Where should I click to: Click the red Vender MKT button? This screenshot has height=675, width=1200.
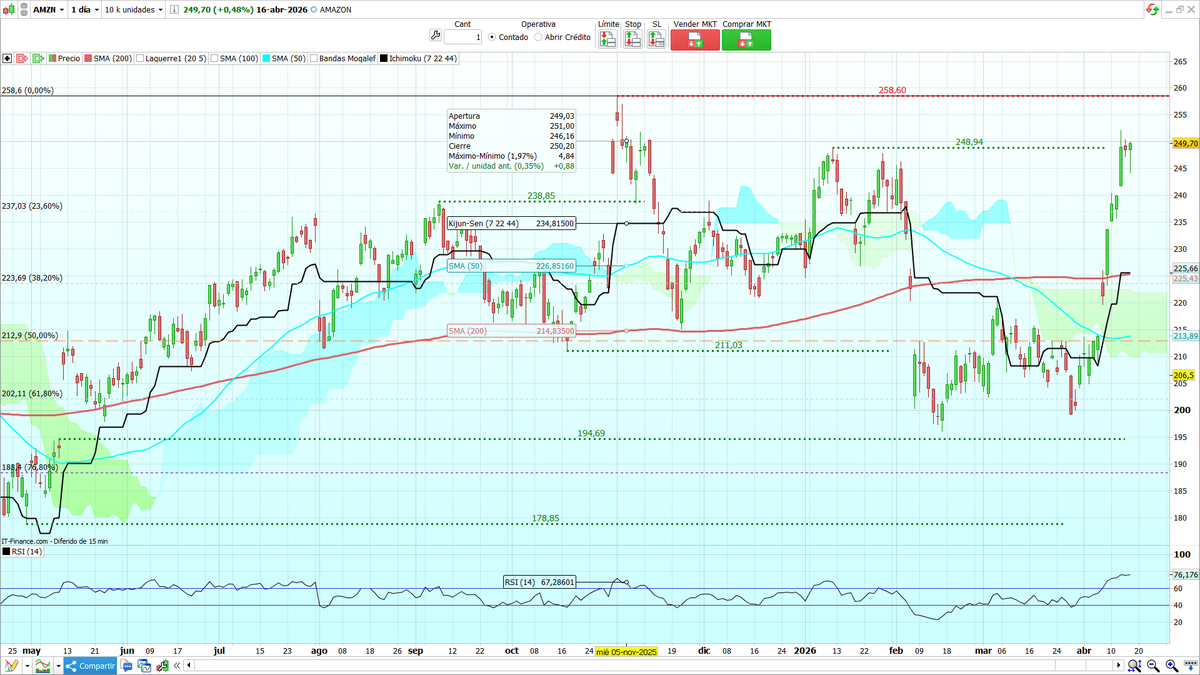point(695,40)
